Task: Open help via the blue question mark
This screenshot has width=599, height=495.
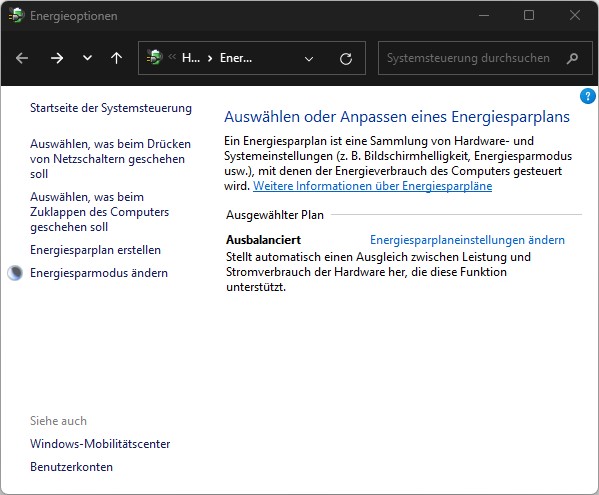Action: (x=588, y=96)
